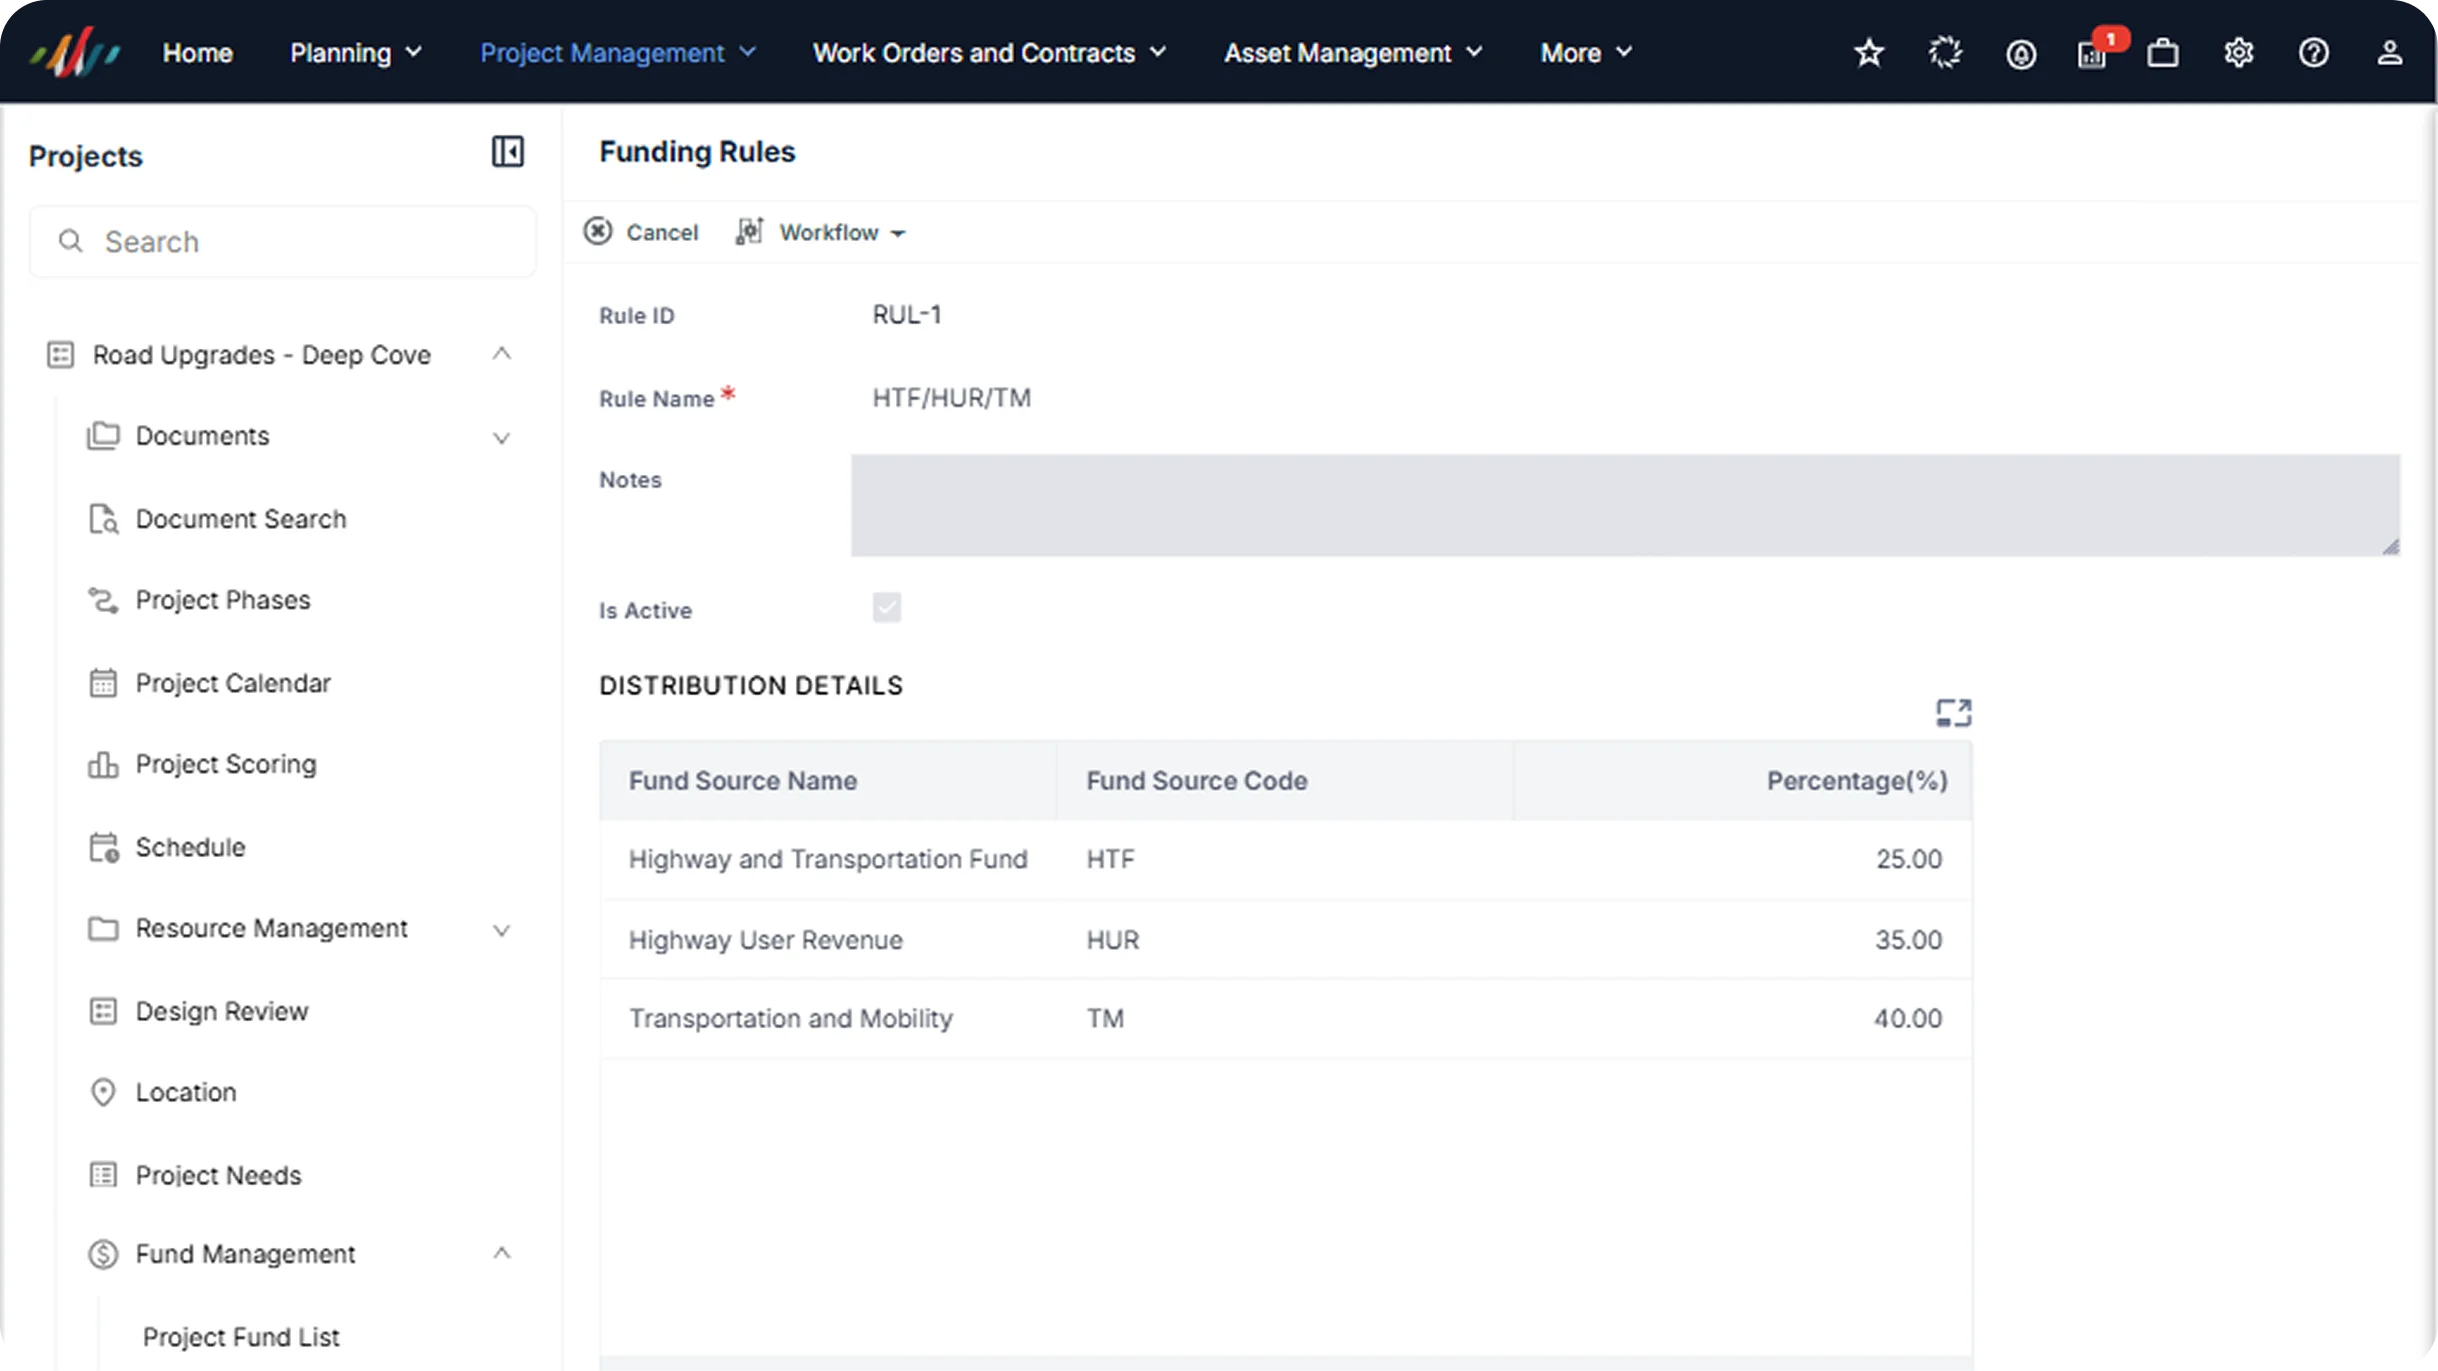This screenshot has height=1371, width=2438.
Task: Go to the Home menu item
Action: tap(198, 53)
